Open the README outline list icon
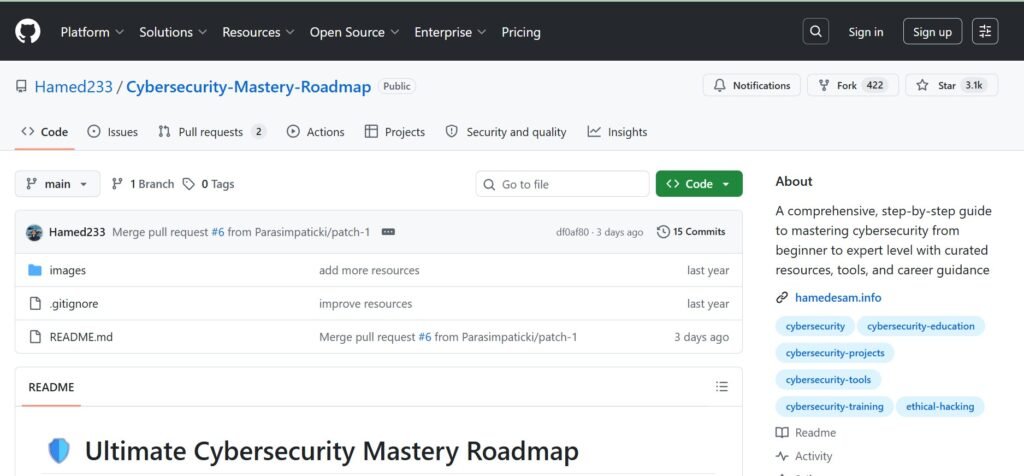The image size is (1024, 476). coord(722,387)
